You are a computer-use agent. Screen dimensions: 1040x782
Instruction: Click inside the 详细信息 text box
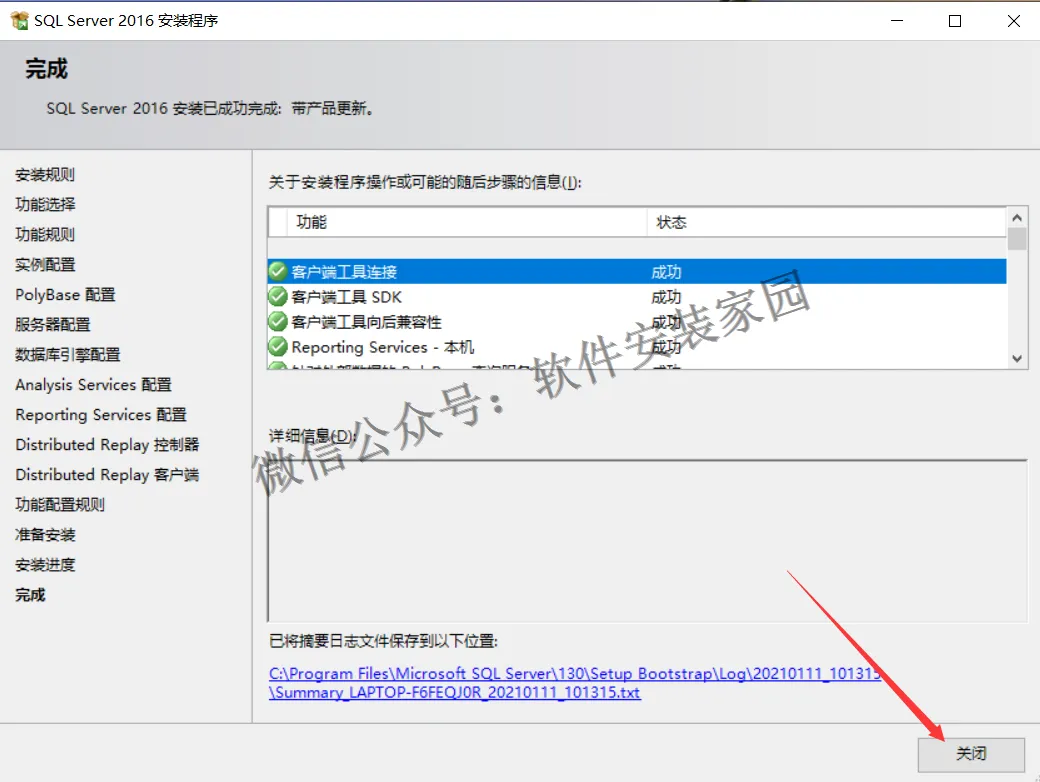(647, 541)
